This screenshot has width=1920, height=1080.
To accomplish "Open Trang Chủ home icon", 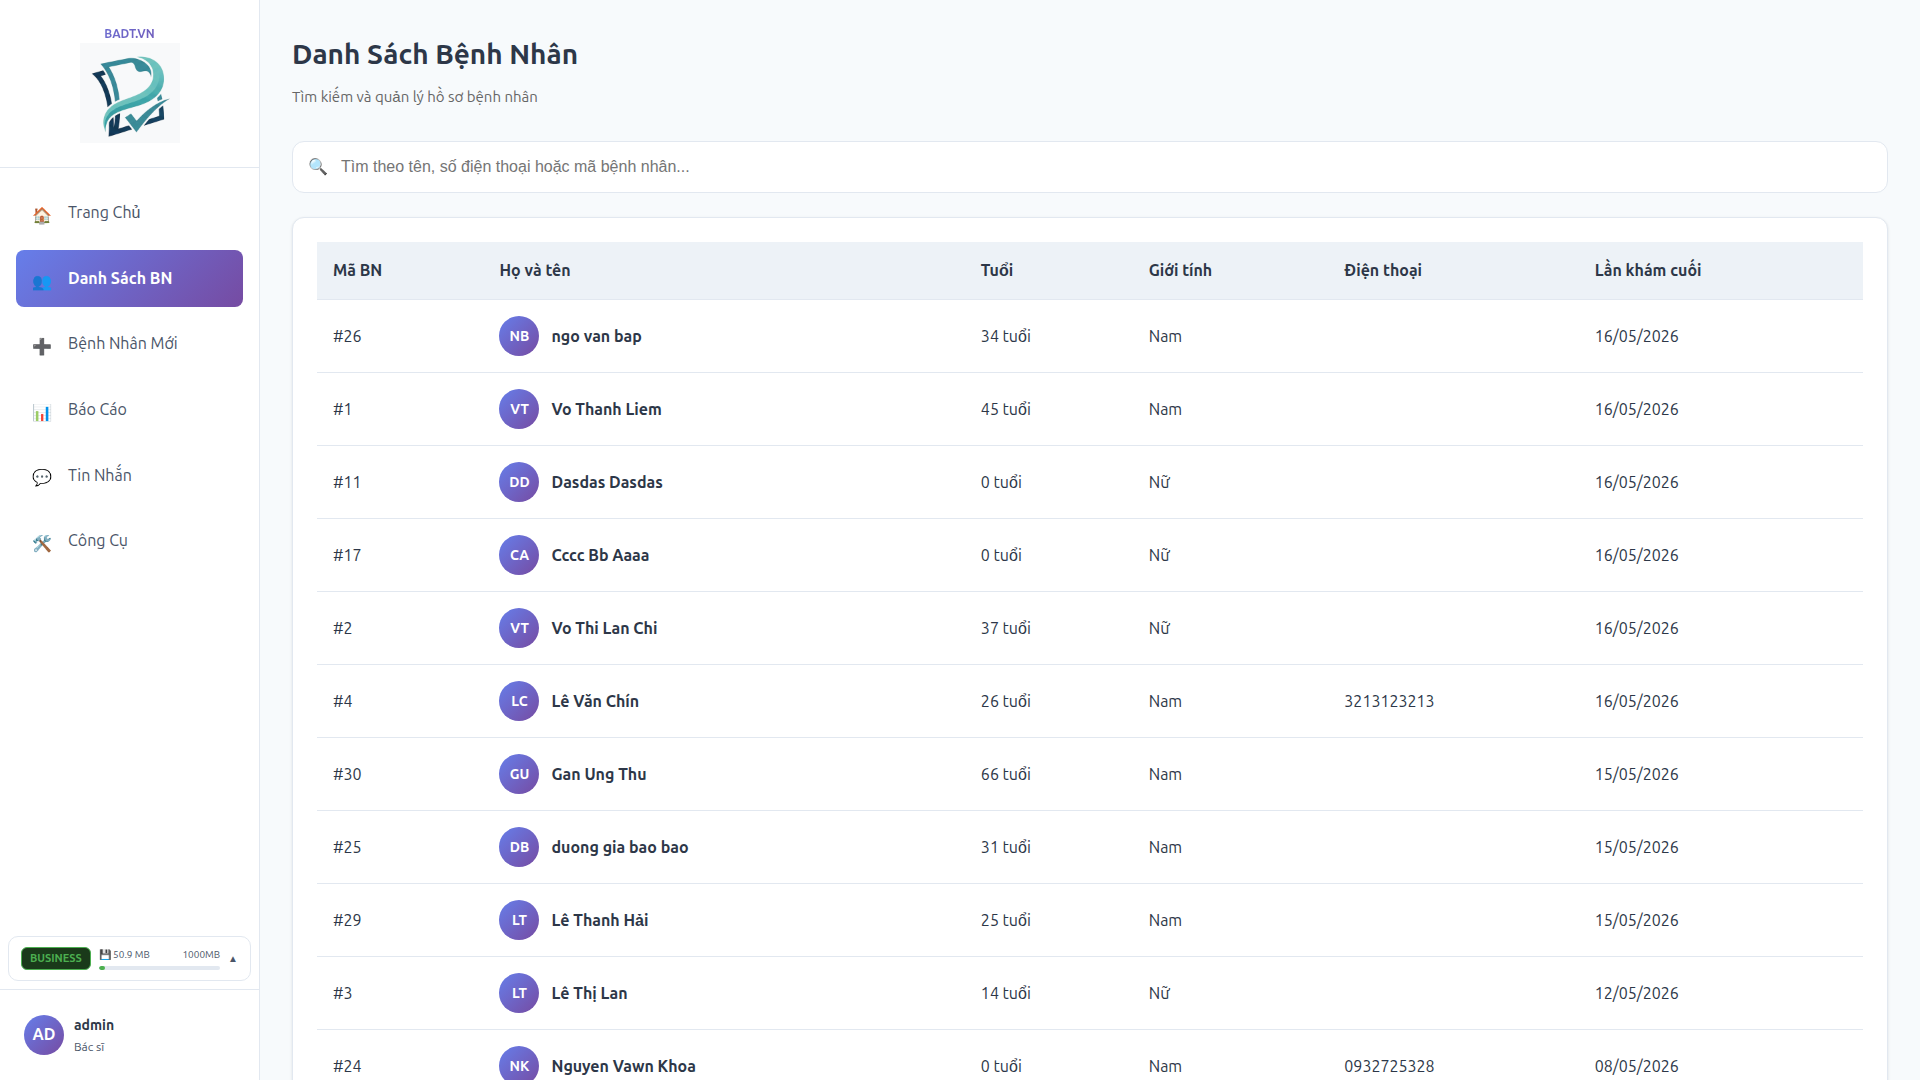I will coord(42,214).
